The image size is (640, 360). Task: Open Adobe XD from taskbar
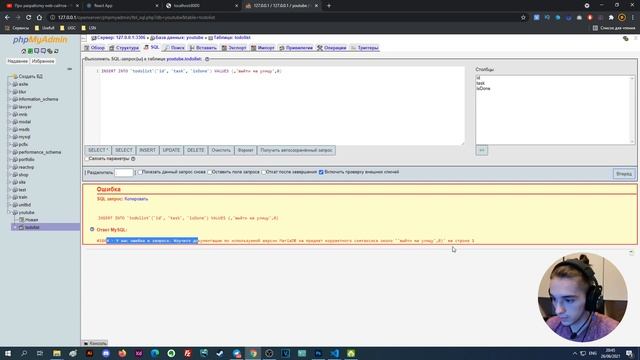pyautogui.click(x=138, y=353)
